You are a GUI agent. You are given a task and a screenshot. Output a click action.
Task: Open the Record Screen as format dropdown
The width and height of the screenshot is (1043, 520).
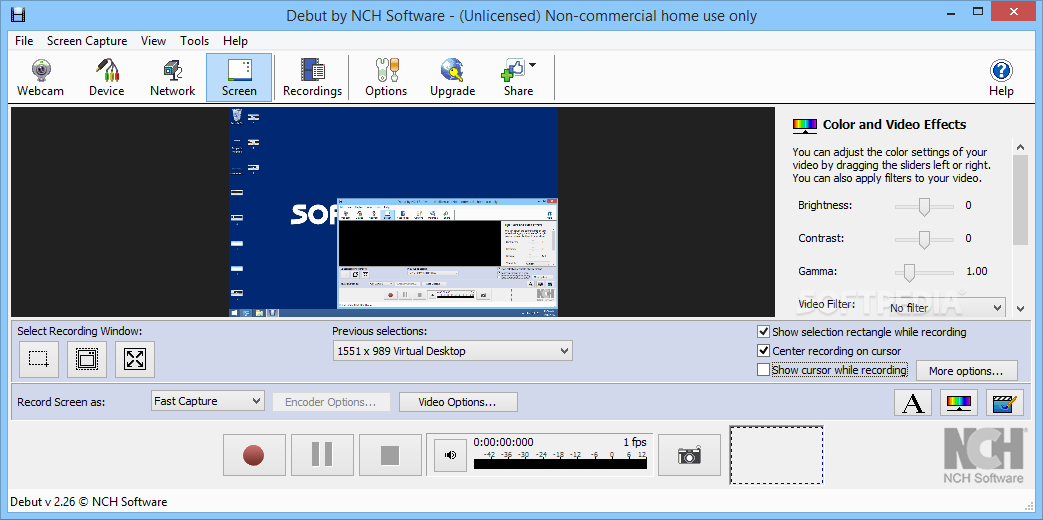click(x=208, y=401)
